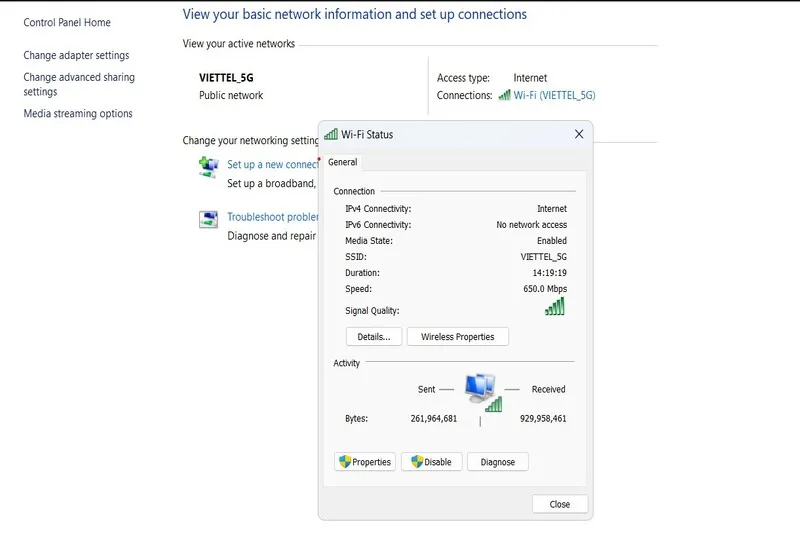Image resolution: width=800 pixels, height=533 pixels.
Task: Click the Wi-Fi signal icon beside Connections
Action: click(x=504, y=95)
